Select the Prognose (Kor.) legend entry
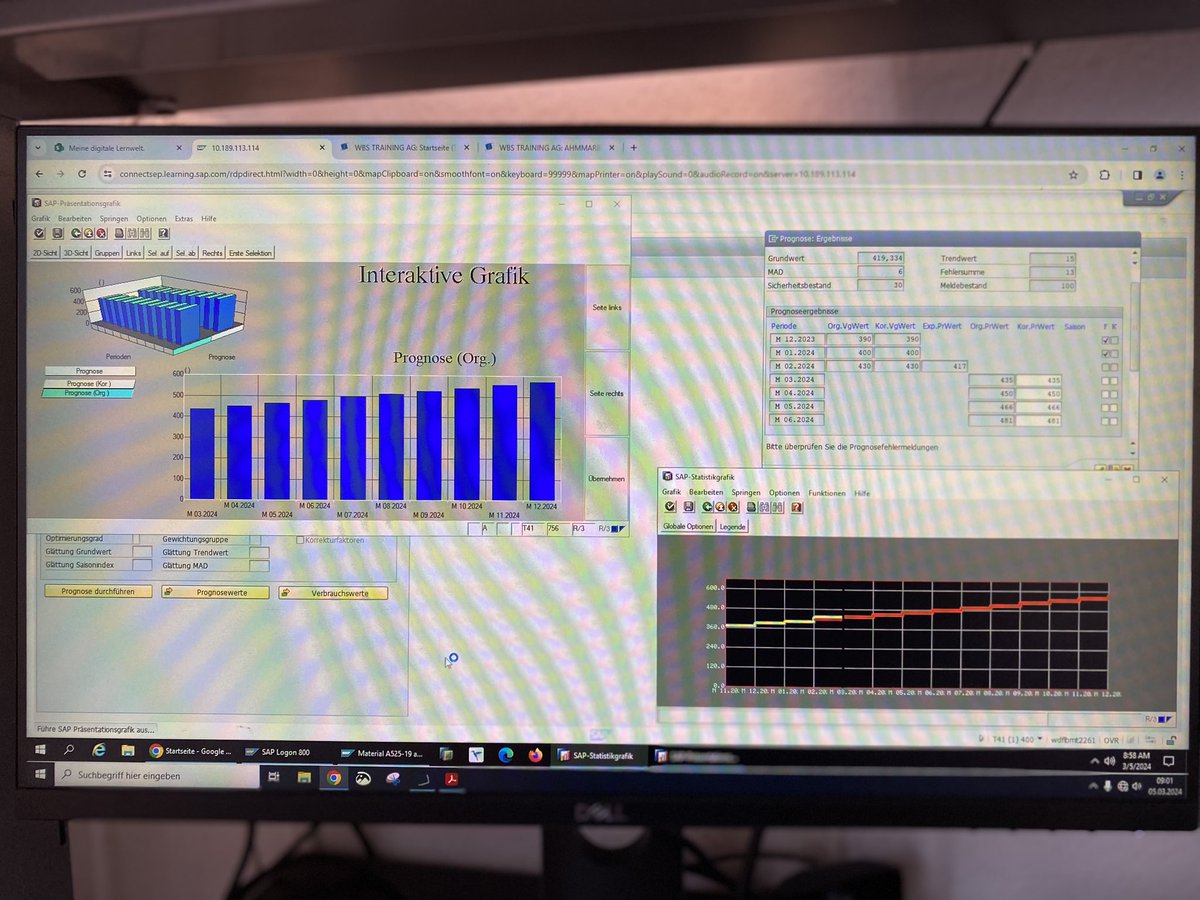 [x=89, y=382]
